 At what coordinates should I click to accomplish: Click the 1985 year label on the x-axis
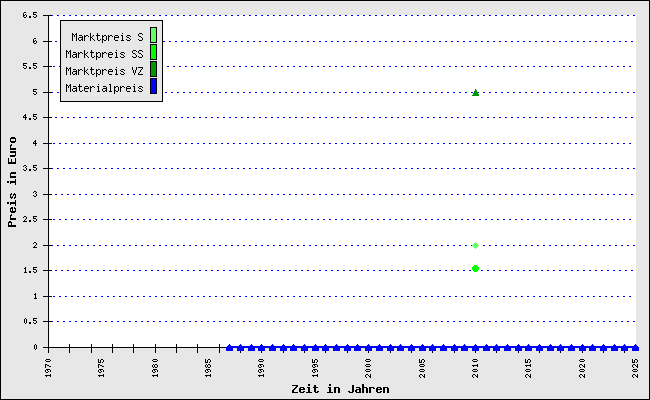[208, 366]
